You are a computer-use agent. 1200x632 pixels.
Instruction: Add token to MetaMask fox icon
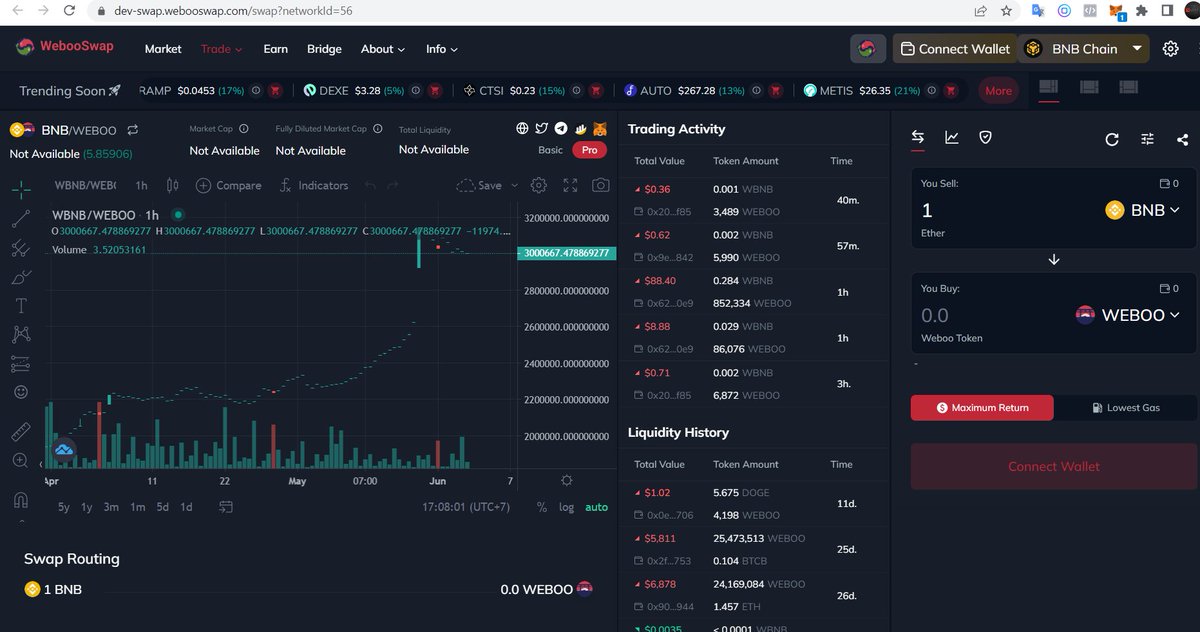(599, 129)
